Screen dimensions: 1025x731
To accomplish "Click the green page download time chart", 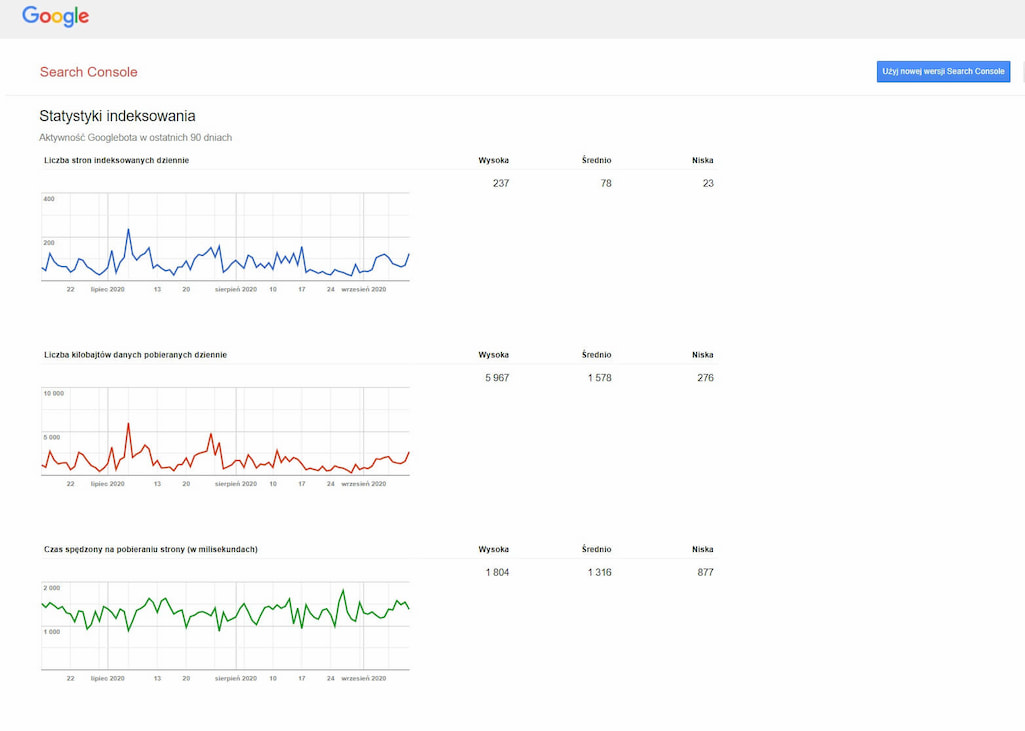I will pyautogui.click(x=225, y=625).
